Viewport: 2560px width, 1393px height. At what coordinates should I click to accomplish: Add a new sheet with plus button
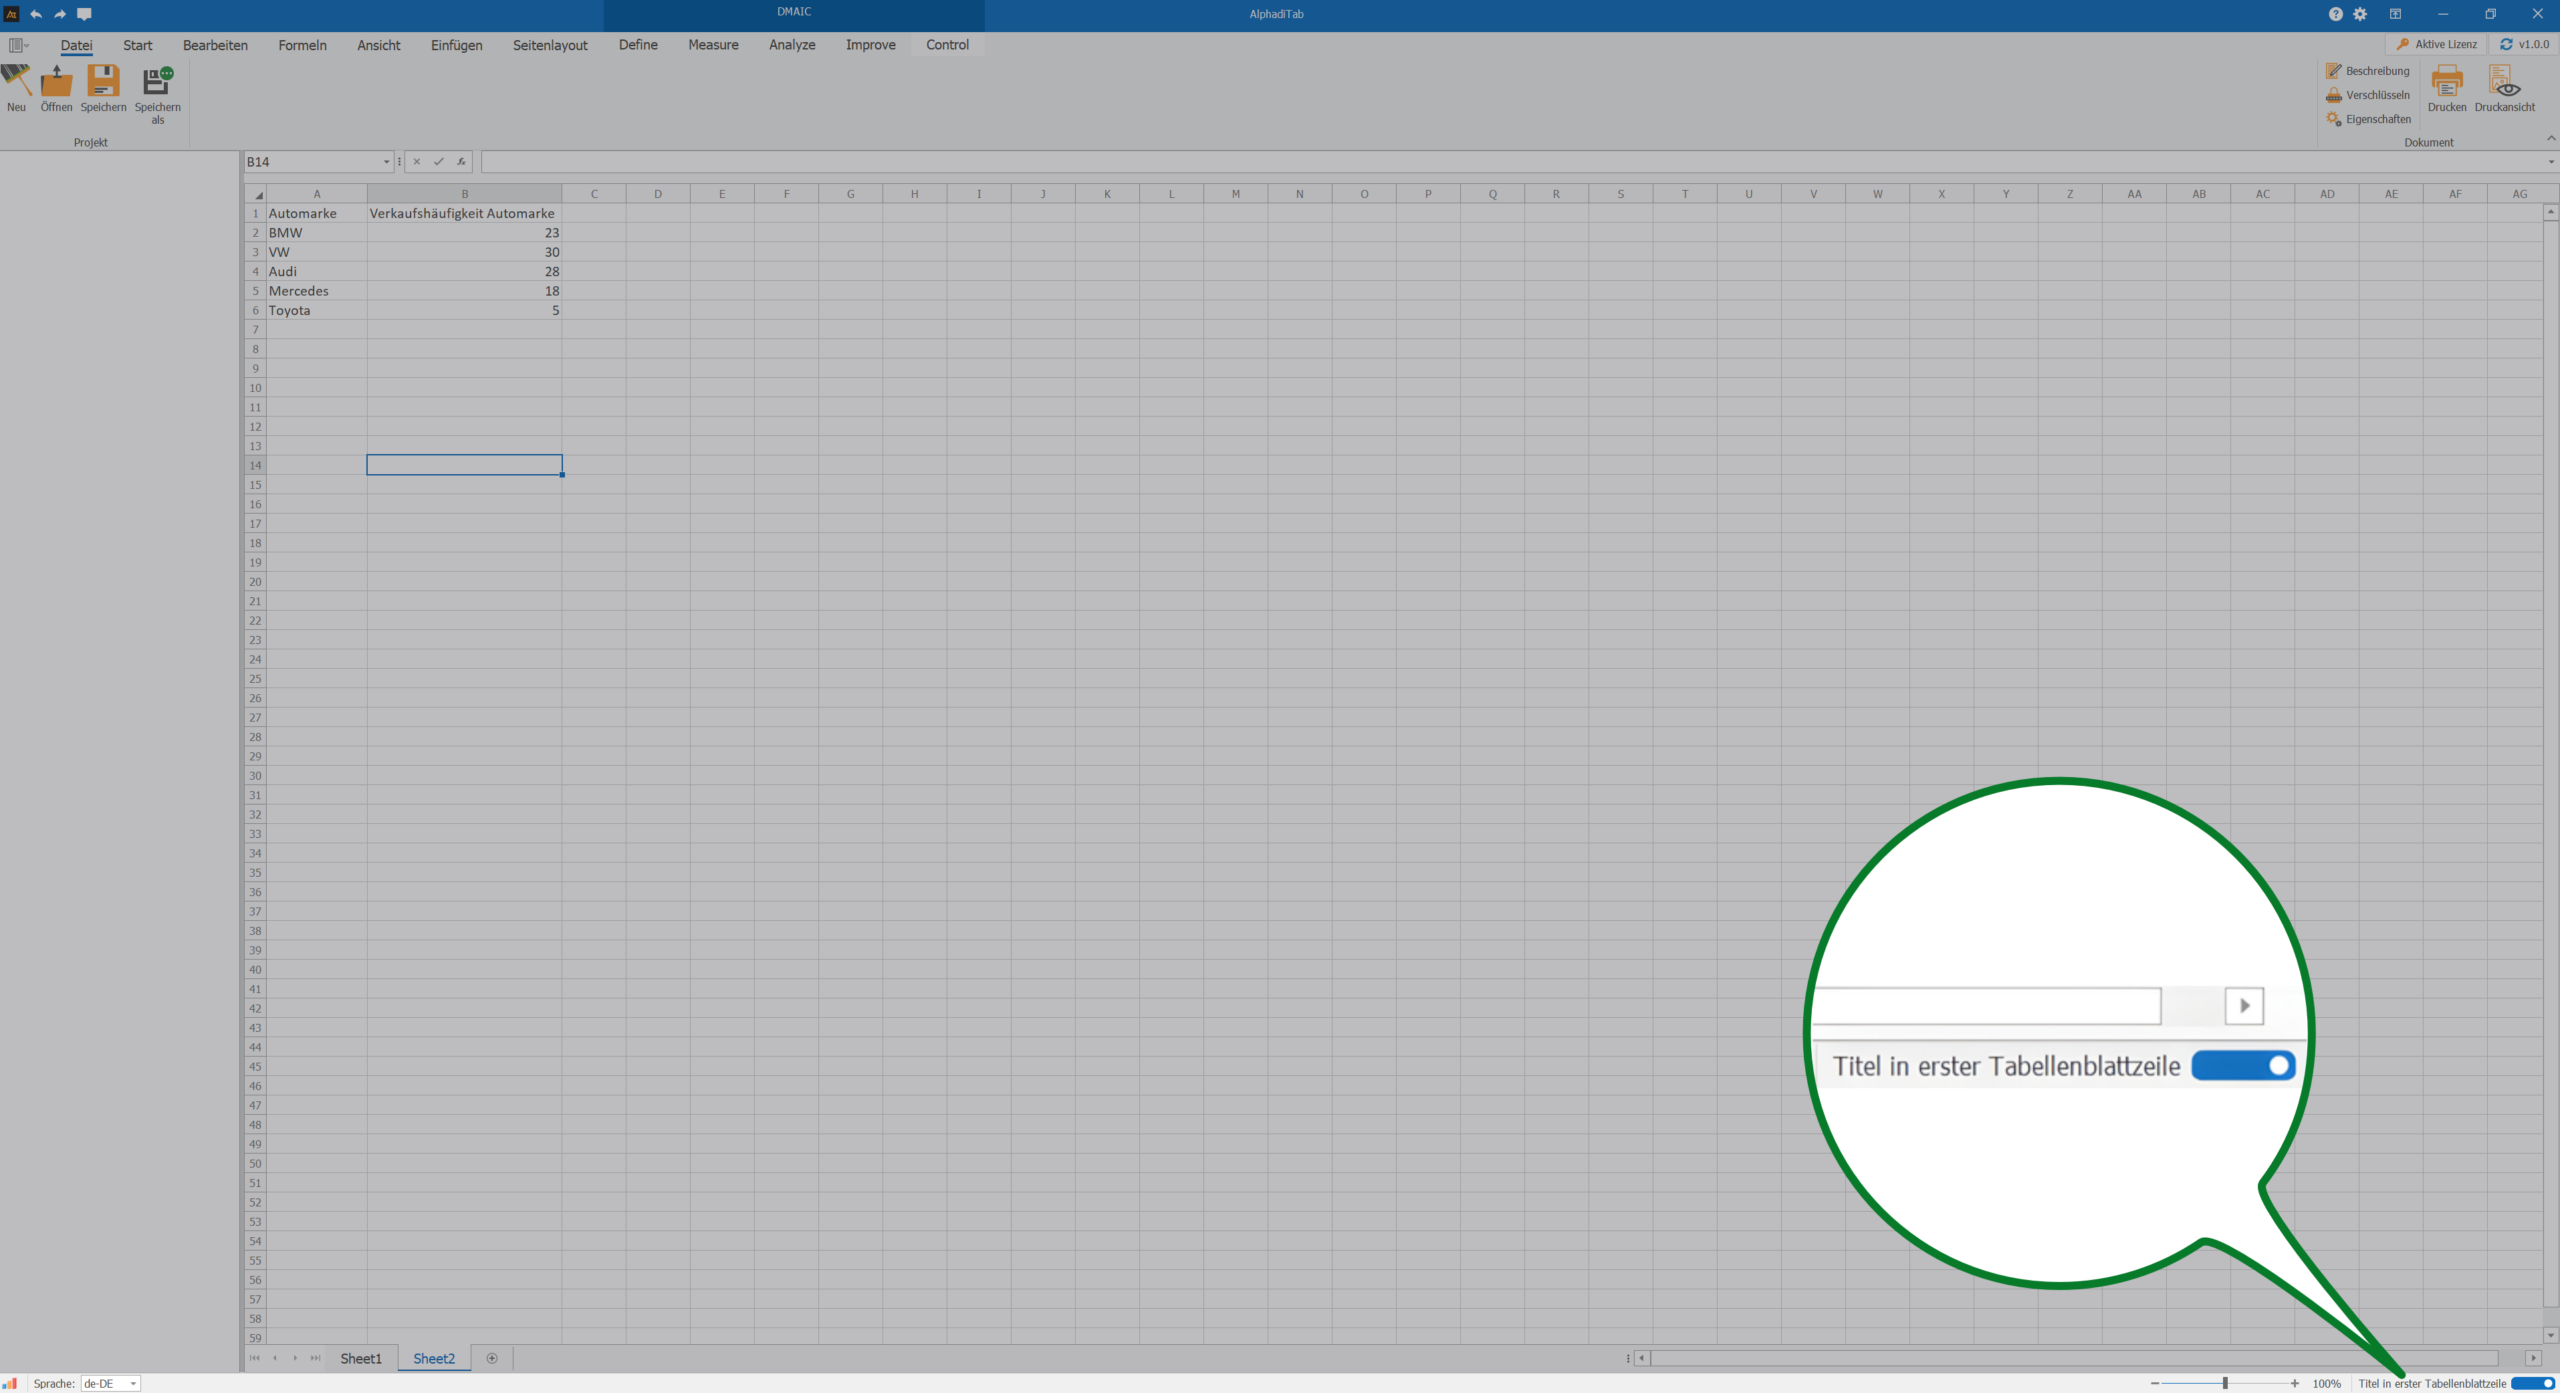[x=492, y=1358]
